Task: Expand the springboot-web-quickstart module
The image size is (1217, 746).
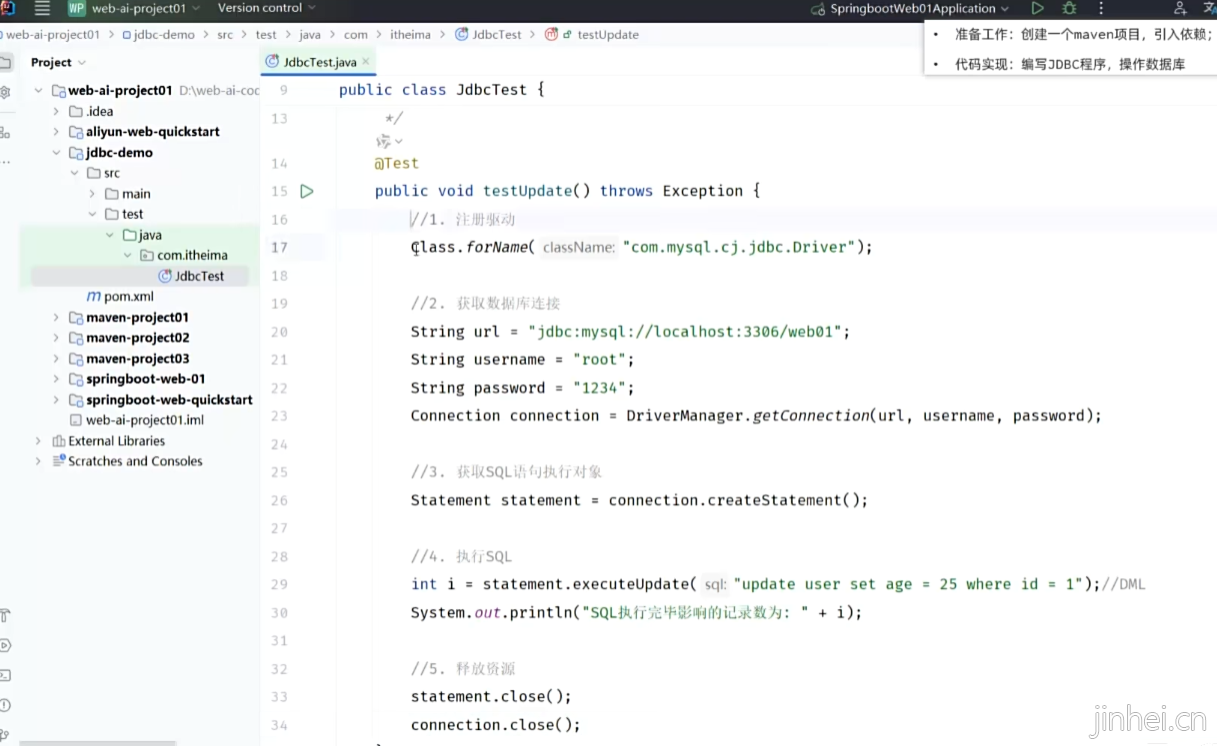Action: [x=56, y=399]
